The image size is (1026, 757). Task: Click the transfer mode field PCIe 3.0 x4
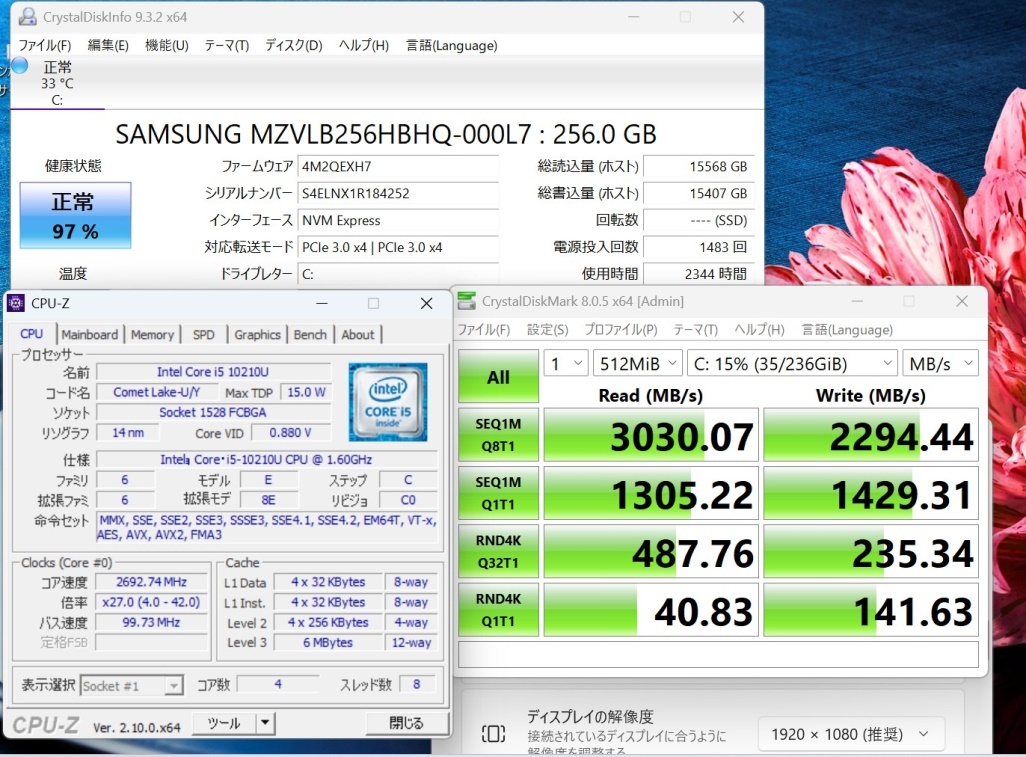coord(398,247)
